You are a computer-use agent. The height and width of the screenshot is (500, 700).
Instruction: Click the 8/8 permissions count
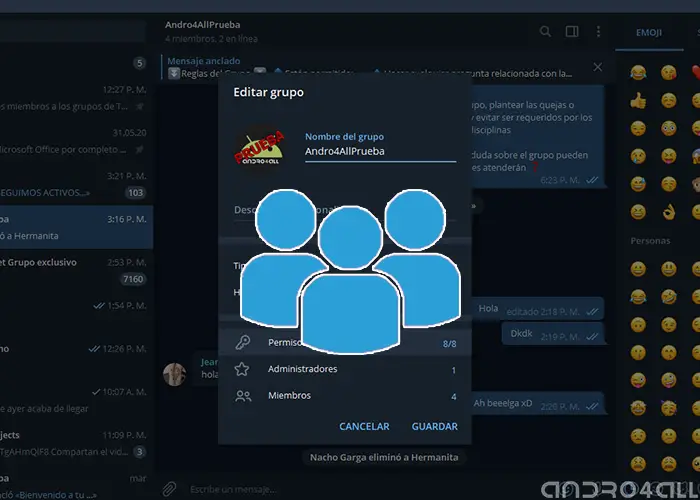[449, 344]
